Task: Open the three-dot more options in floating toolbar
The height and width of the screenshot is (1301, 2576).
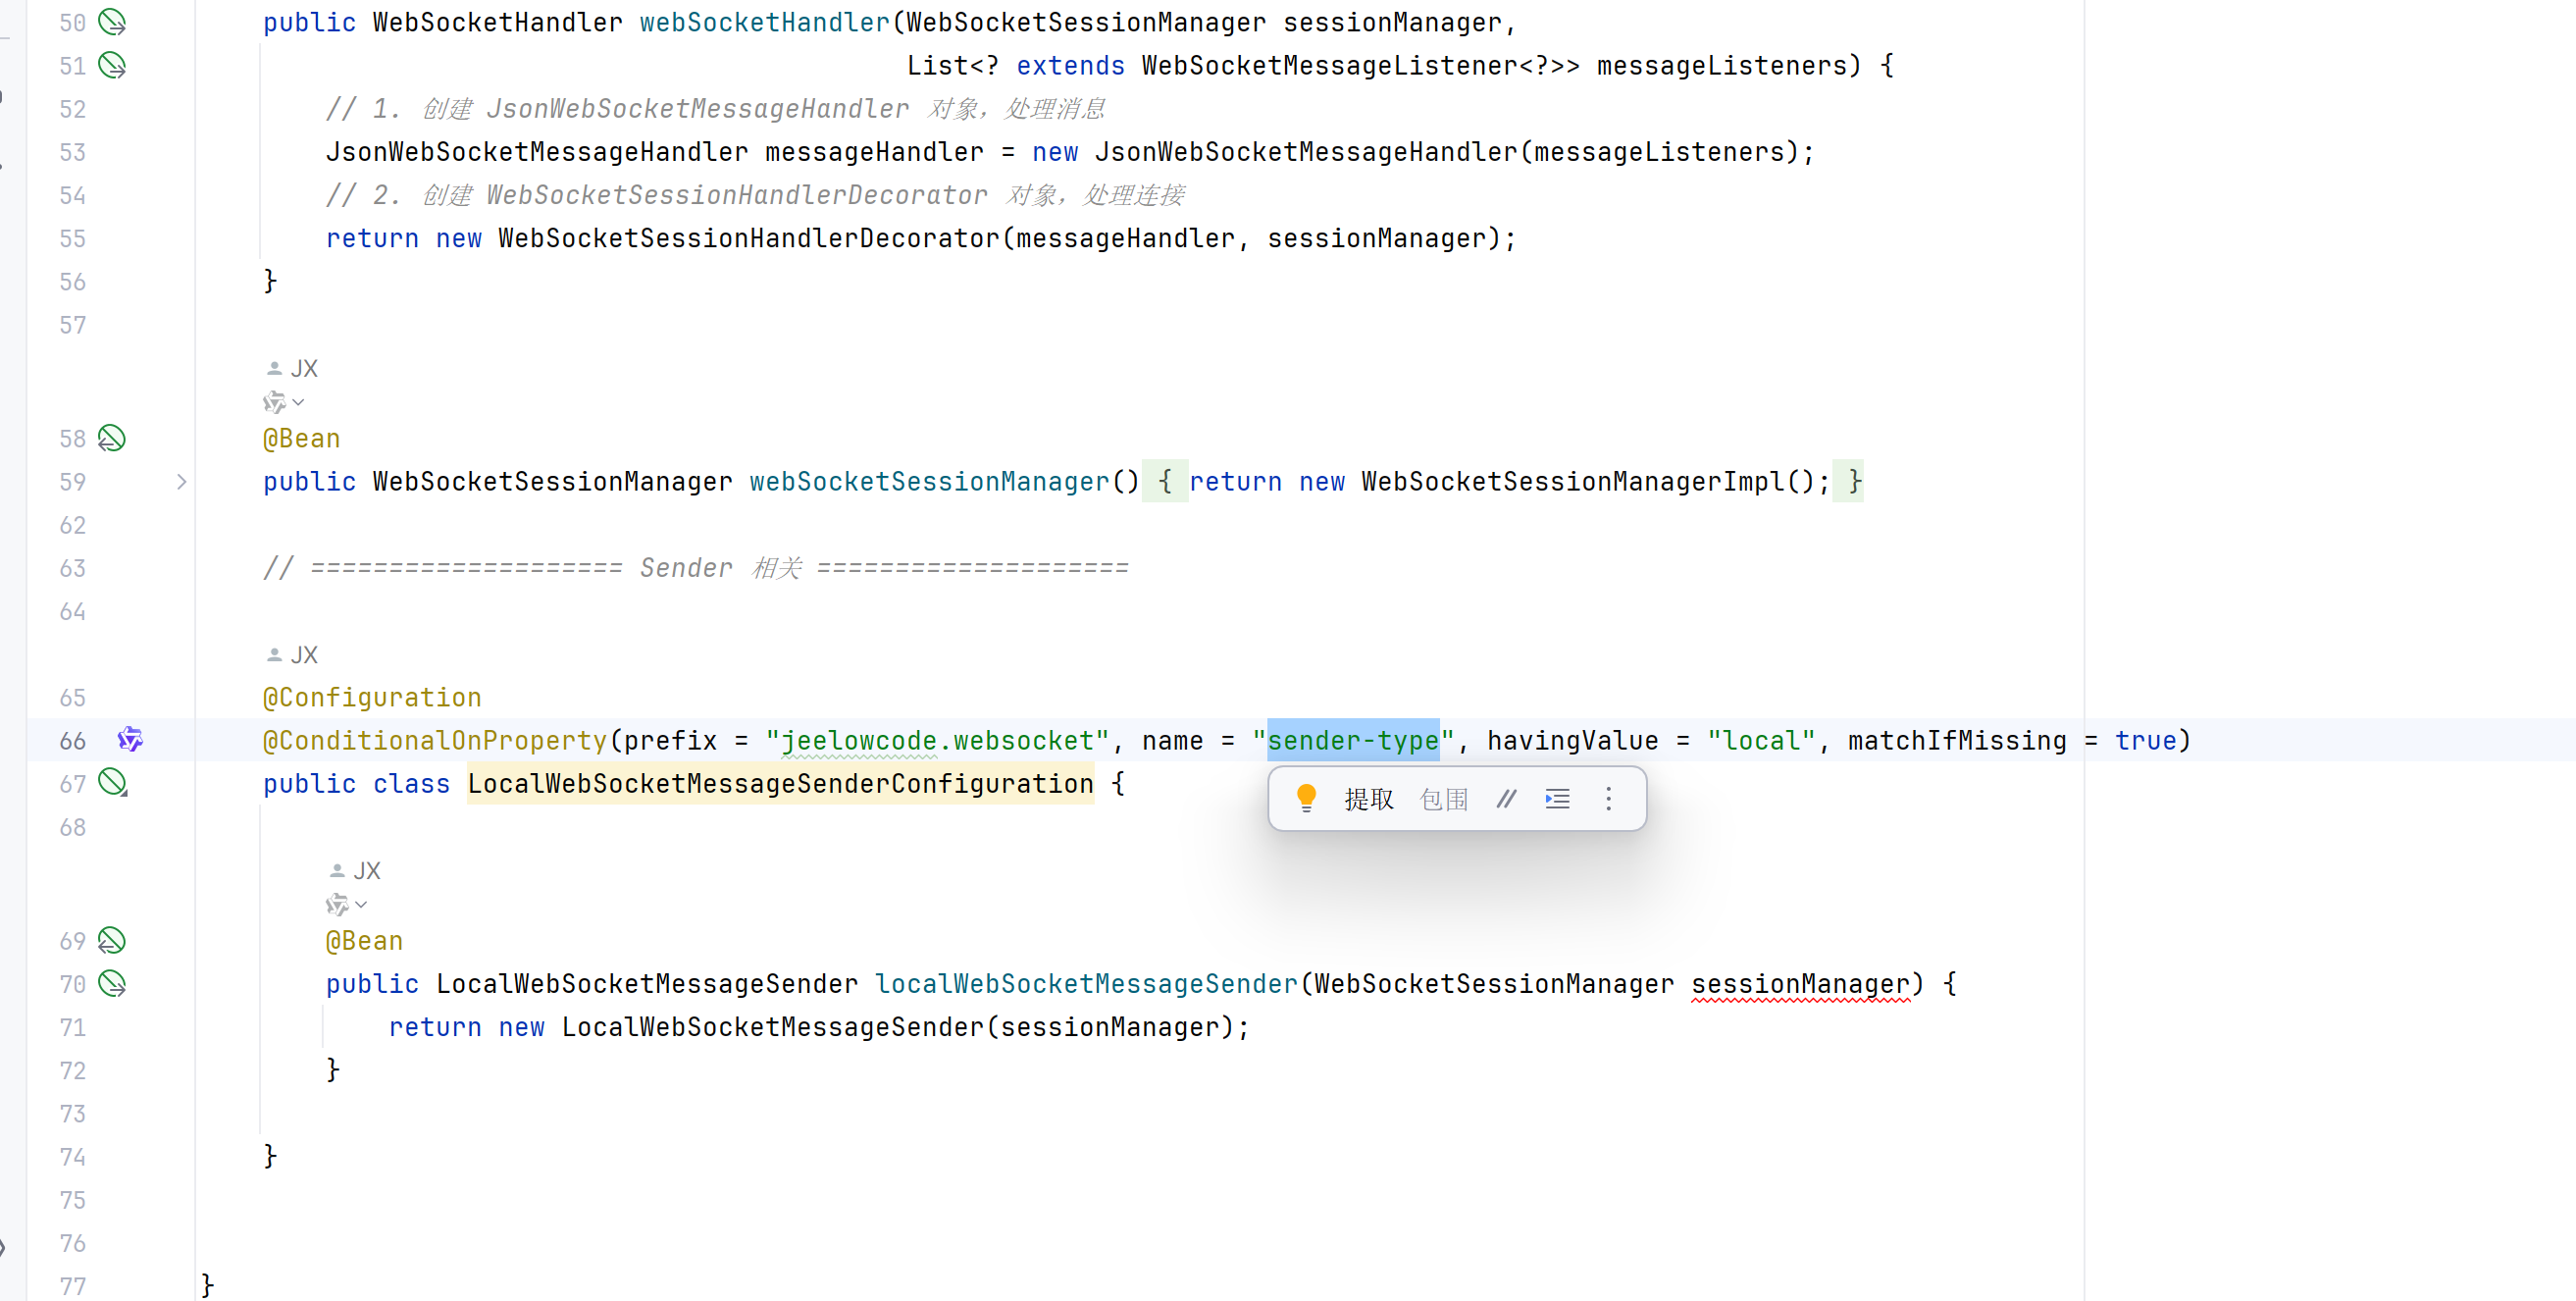Action: (x=1608, y=799)
